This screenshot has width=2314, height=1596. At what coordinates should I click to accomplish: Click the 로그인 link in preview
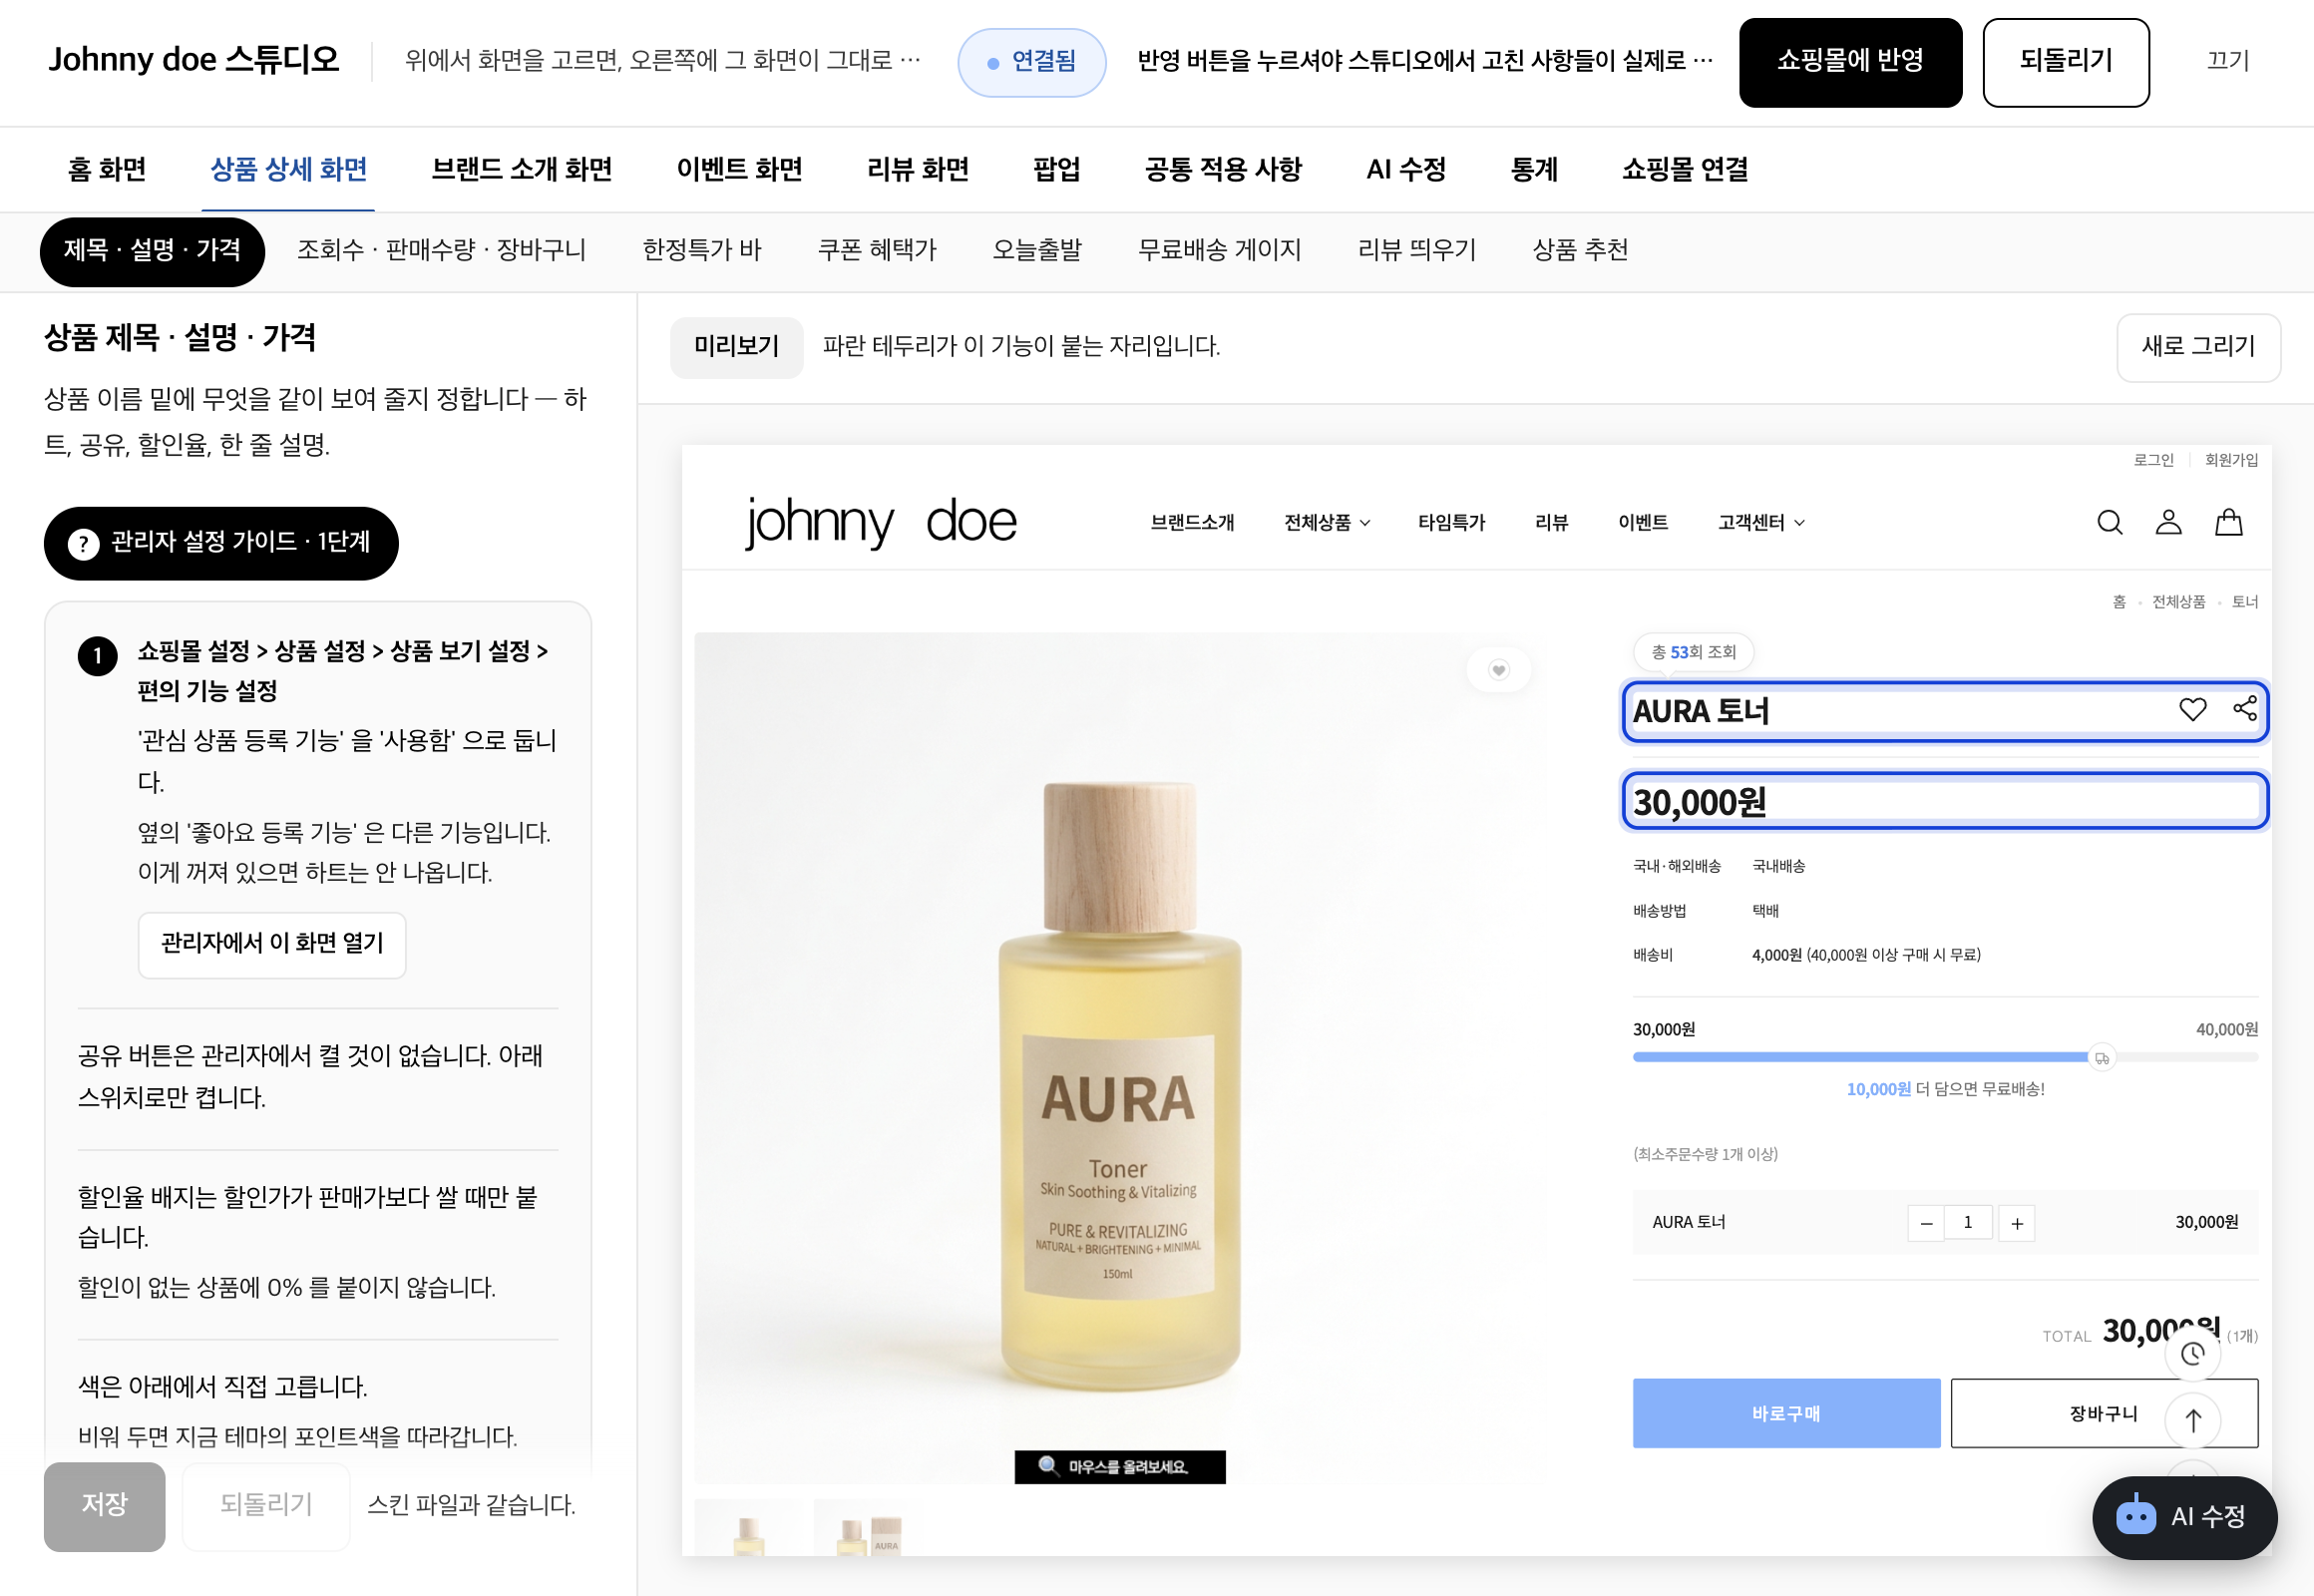pos(2153,460)
